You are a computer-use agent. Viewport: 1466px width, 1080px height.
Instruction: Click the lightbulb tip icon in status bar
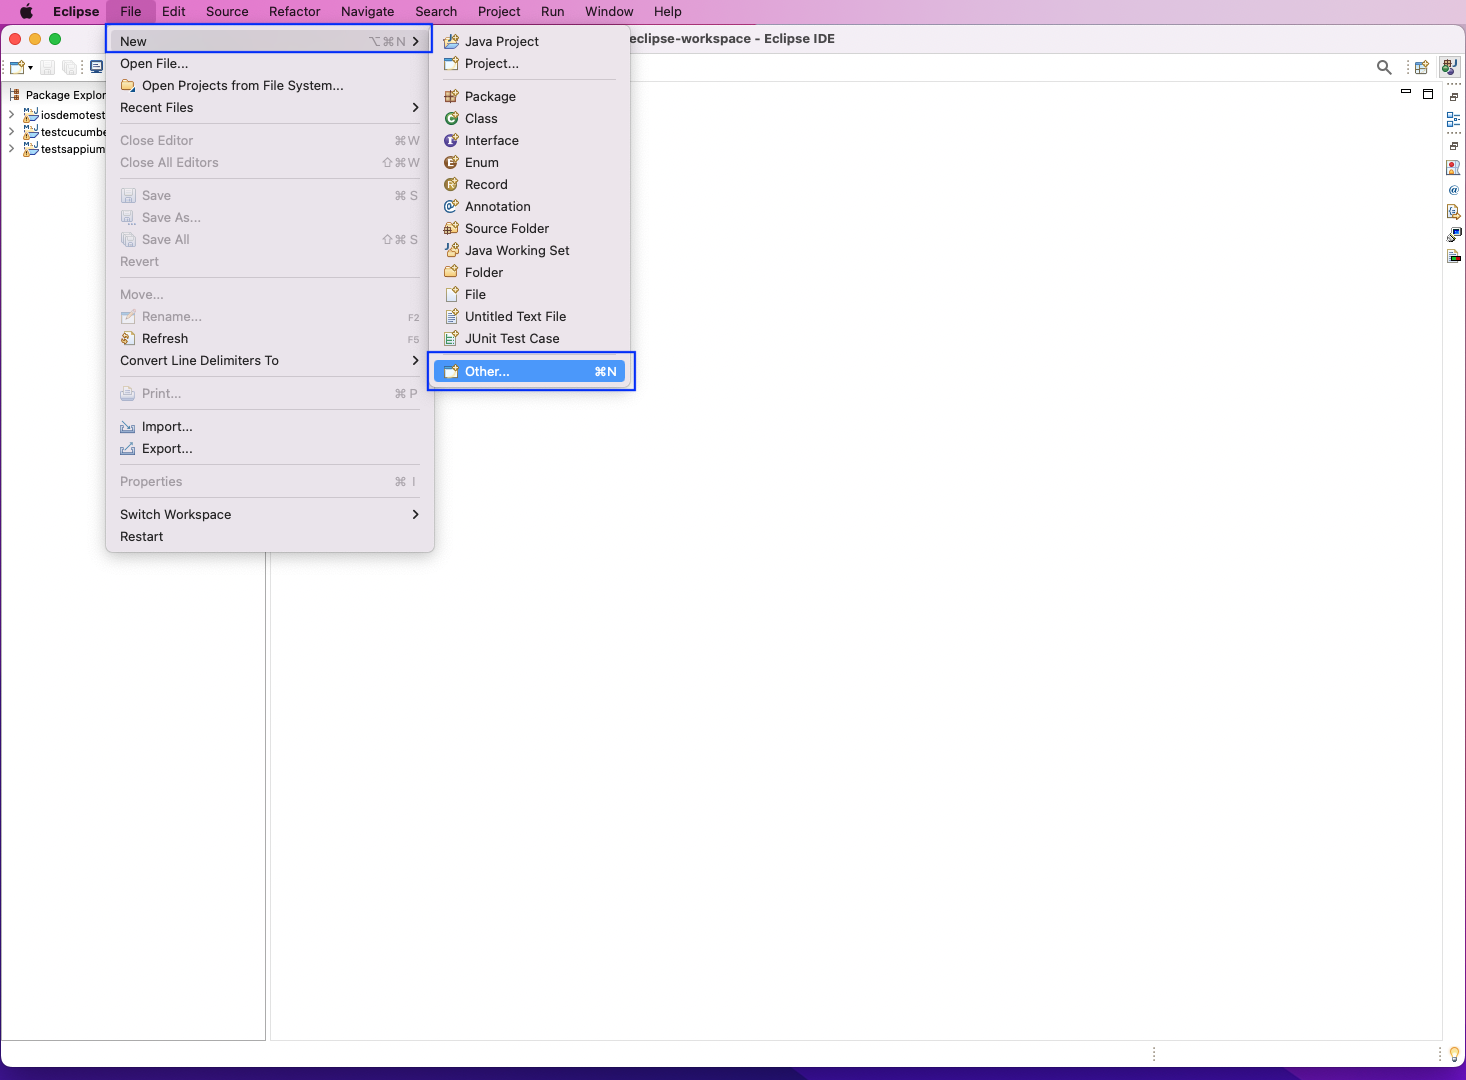[x=1454, y=1053]
